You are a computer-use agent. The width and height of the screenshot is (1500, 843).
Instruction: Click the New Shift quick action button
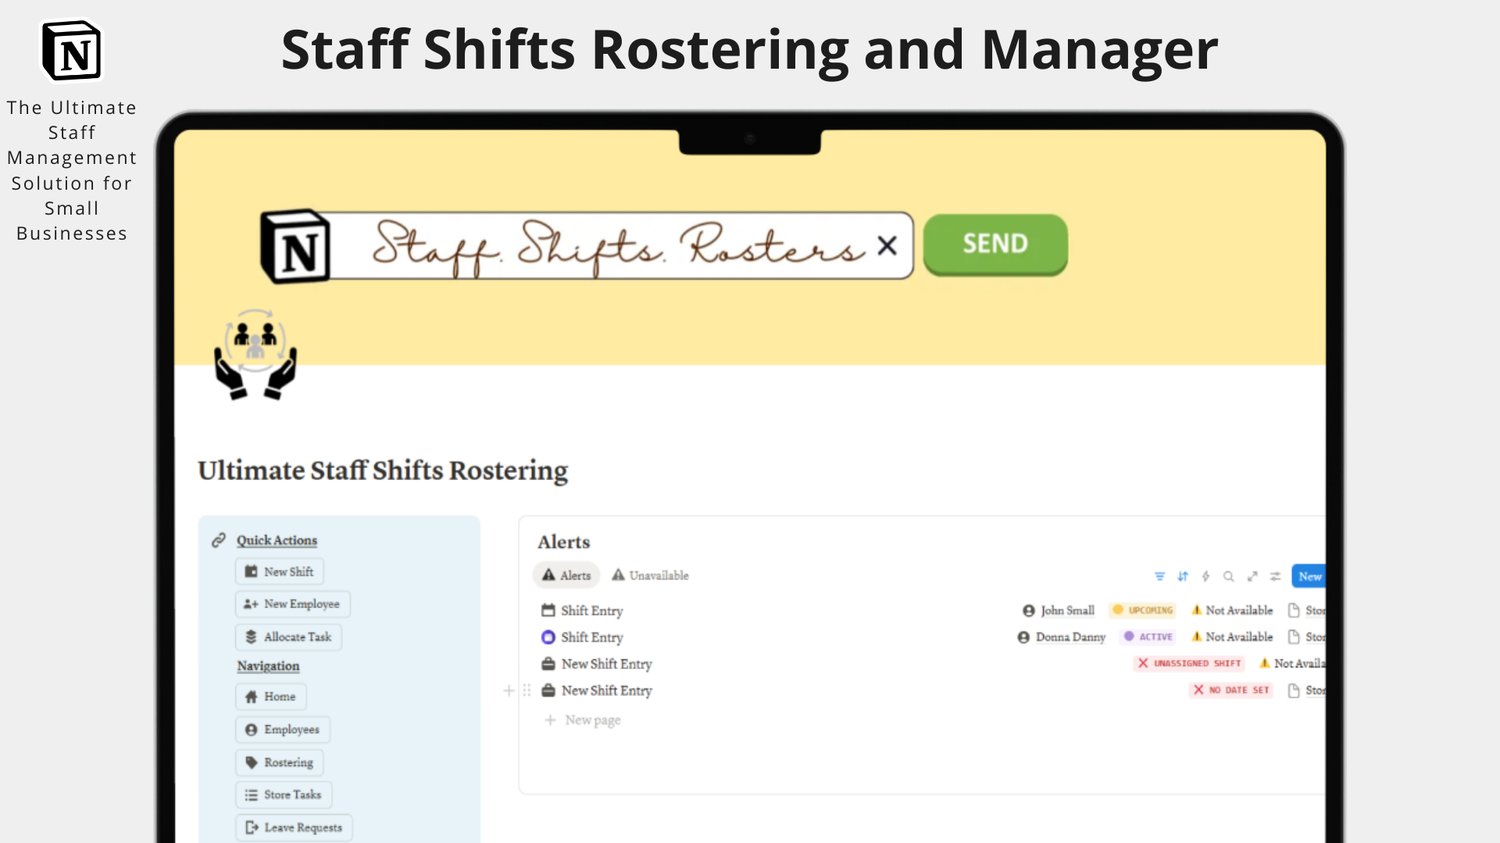tap(280, 572)
